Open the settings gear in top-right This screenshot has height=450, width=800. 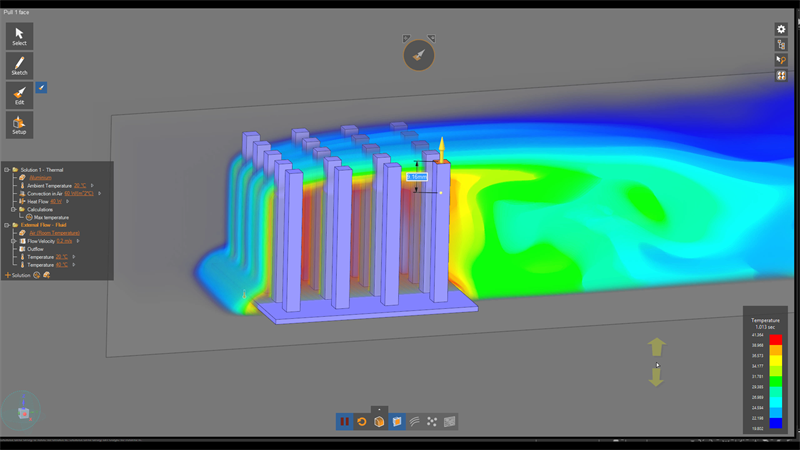[x=781, y=29]
